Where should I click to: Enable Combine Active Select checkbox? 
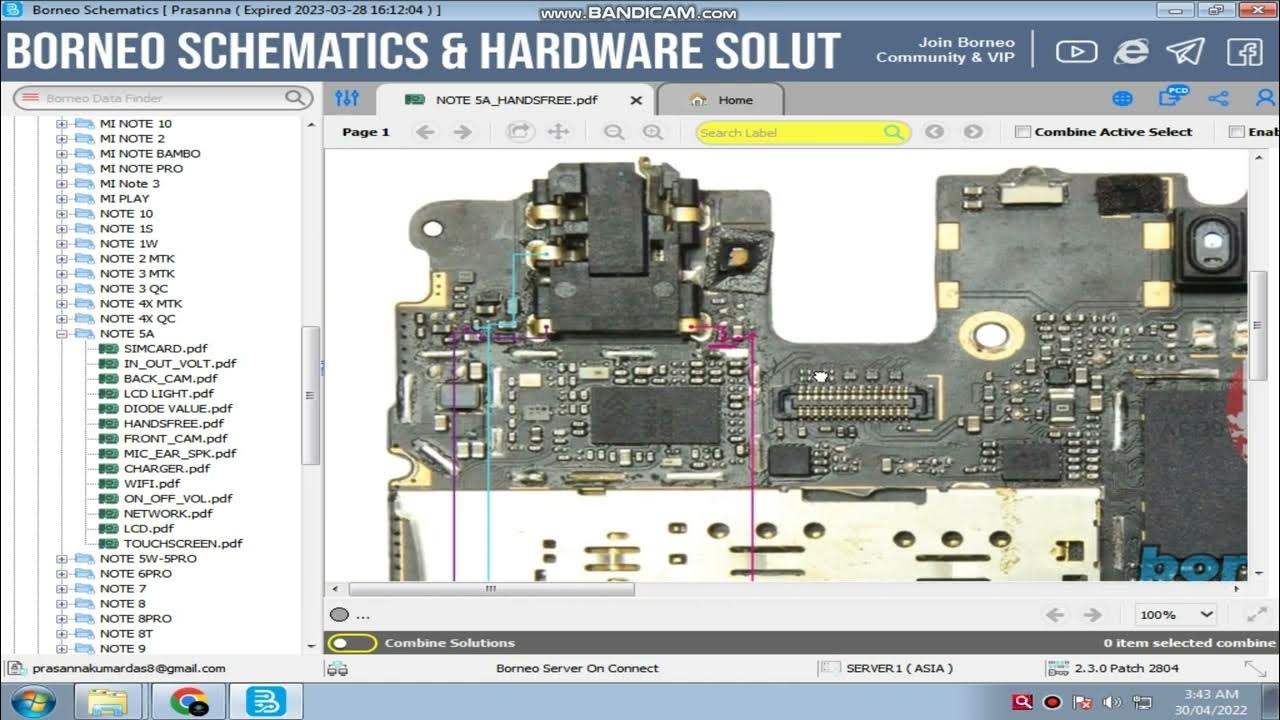[x=1022, y=132]
